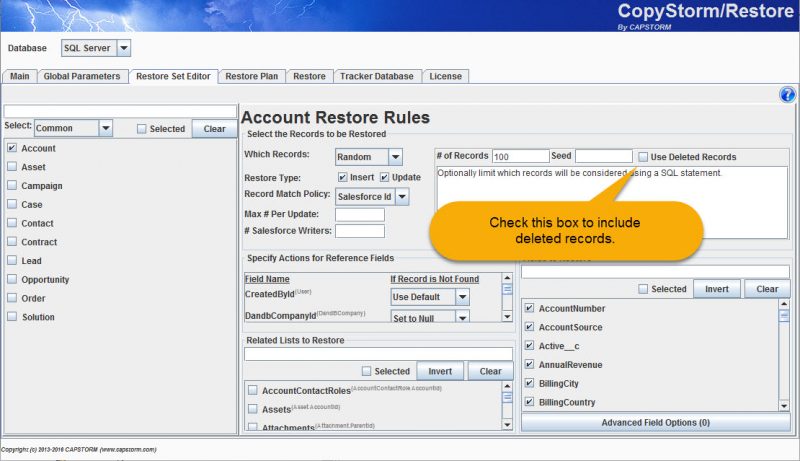This screenshot has height=461, width=800.
Task: Tick the Case object checkbox
Action: (x=12, y=204)
